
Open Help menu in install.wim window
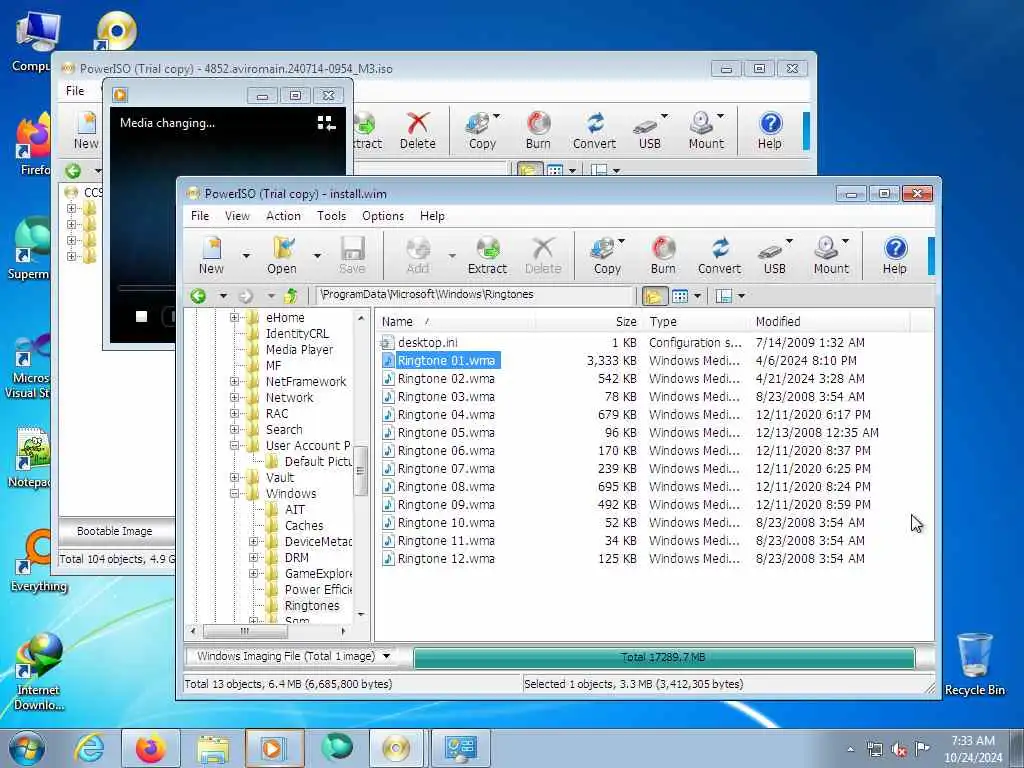[432, 216]
